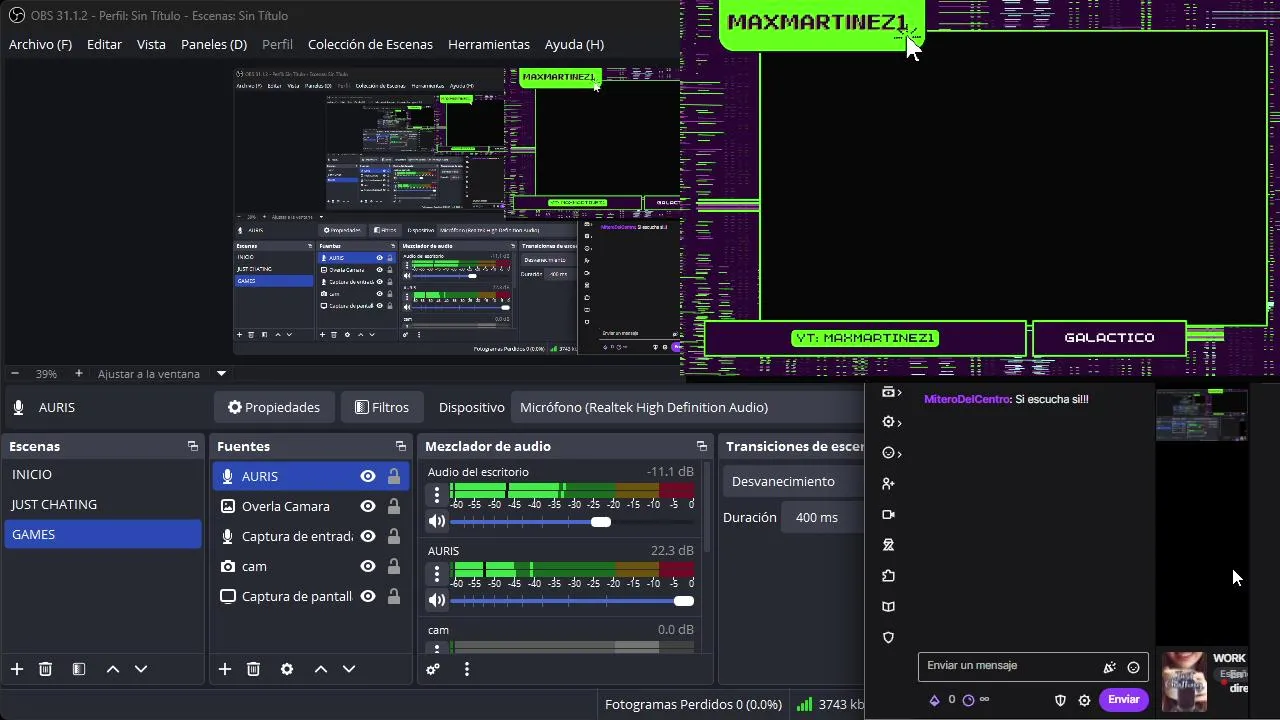Open the Dispositivo microphone device dropdown
This screenshot has width=1280, height=720.
tap(688, 407)
